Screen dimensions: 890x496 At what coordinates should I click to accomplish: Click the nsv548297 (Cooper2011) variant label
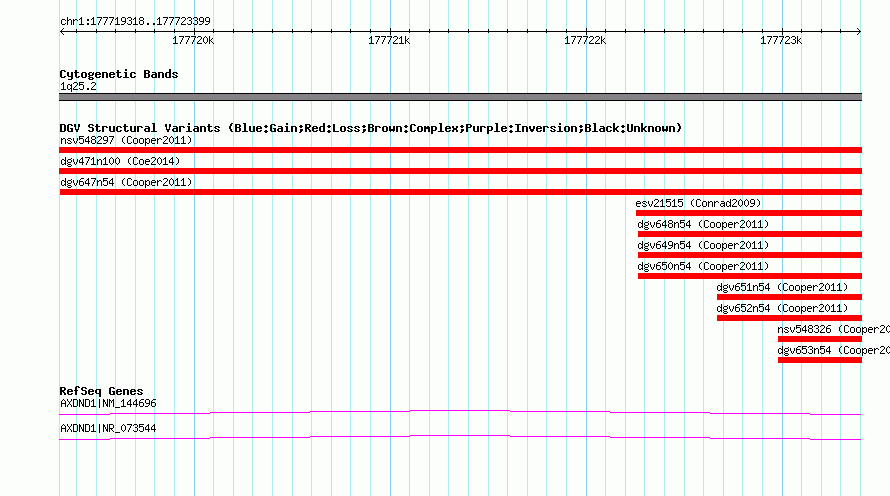pyautogui.click(x=126, y=140)
